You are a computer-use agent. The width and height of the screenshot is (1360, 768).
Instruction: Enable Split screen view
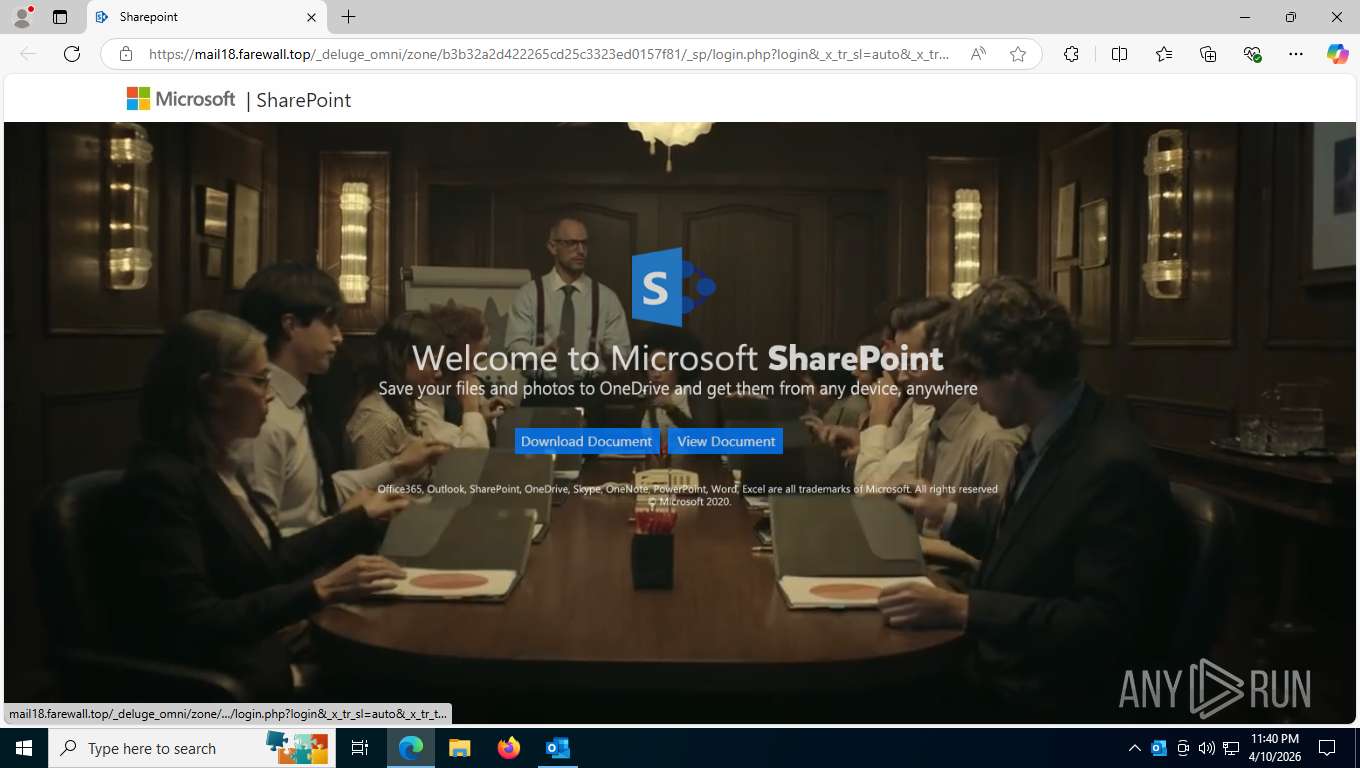point(1119,54)
